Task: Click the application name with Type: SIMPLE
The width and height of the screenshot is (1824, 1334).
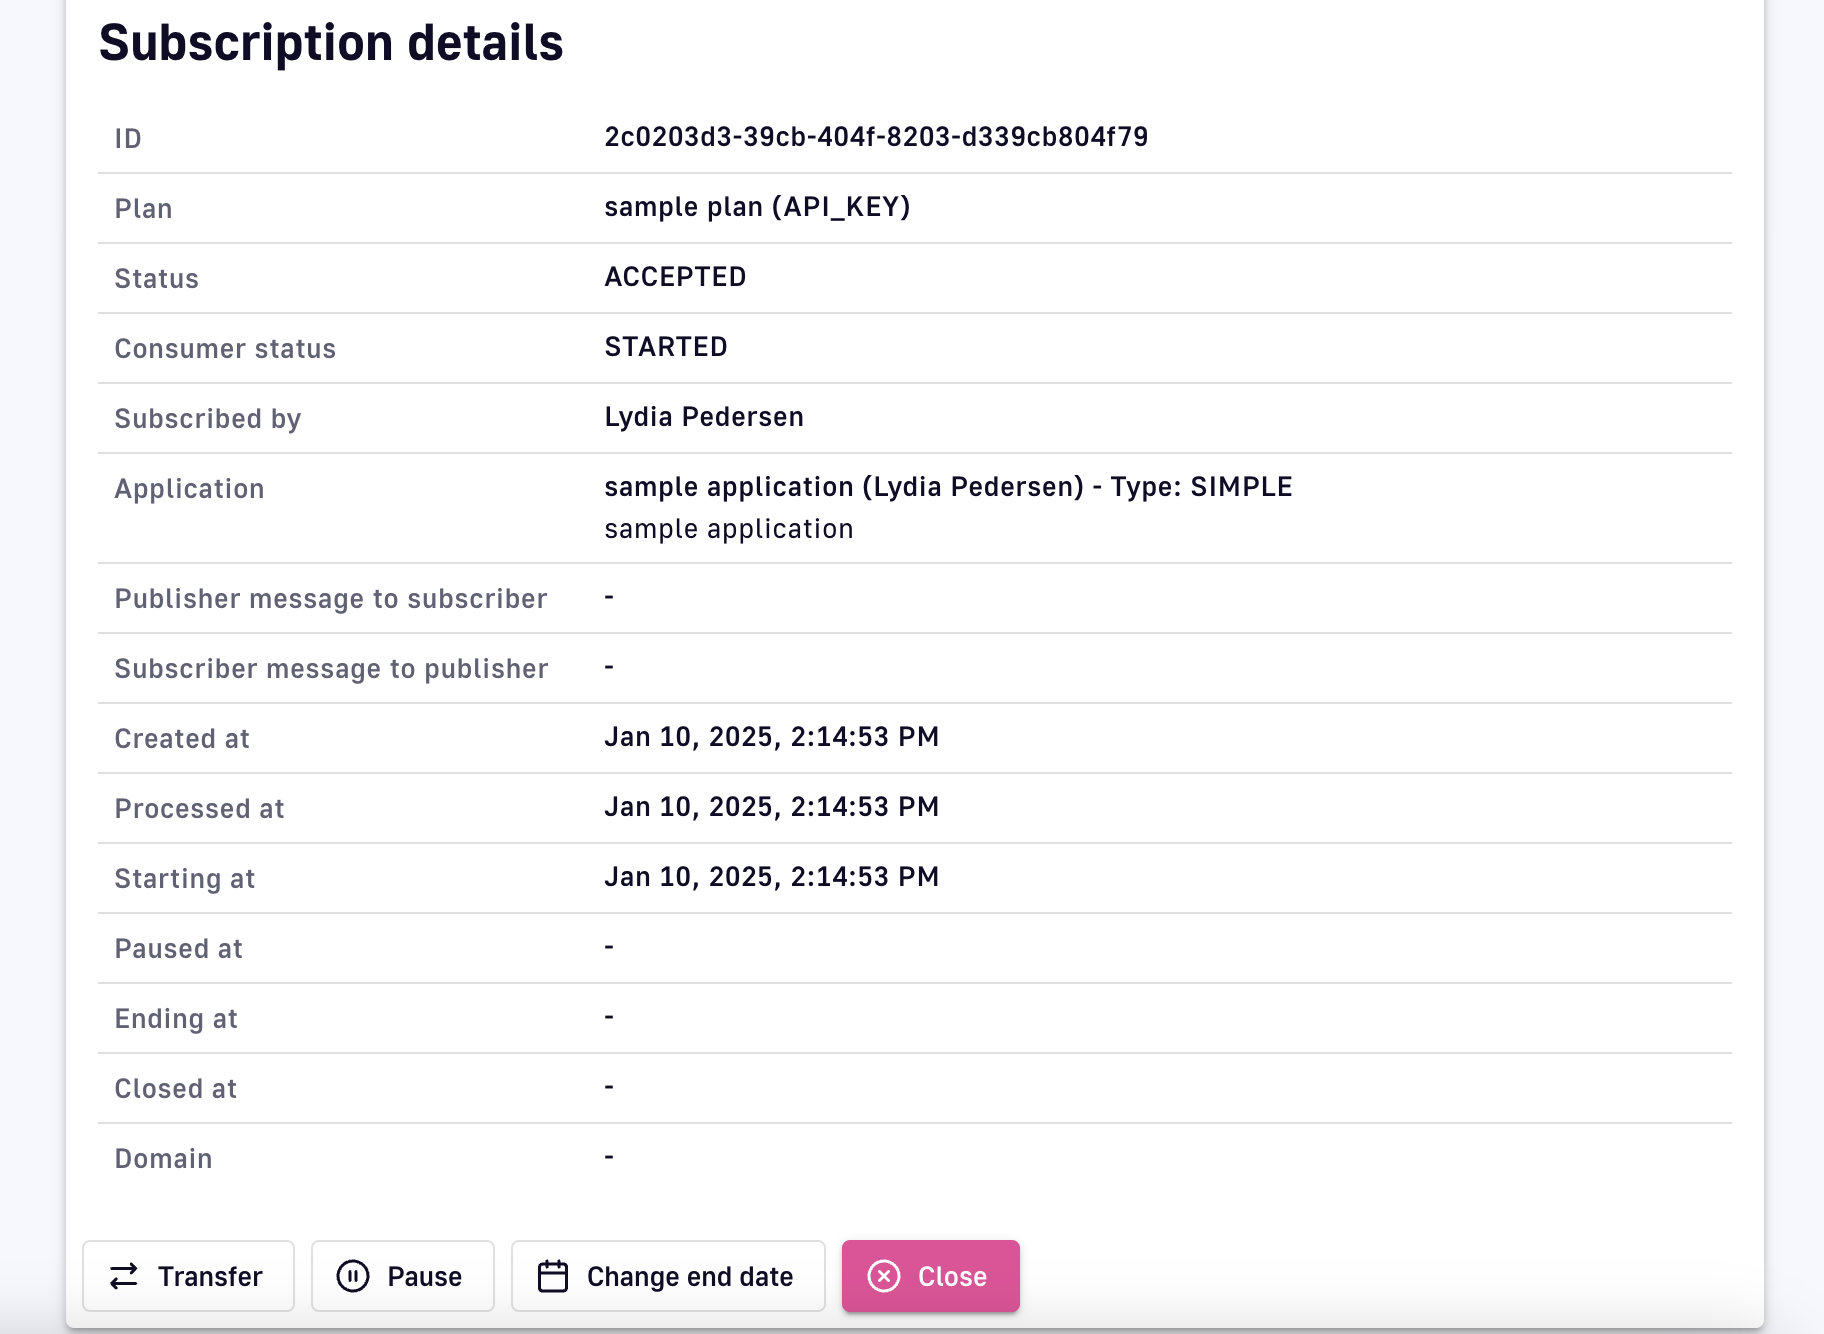Action: pyautogui.click(x=948, y=487)
